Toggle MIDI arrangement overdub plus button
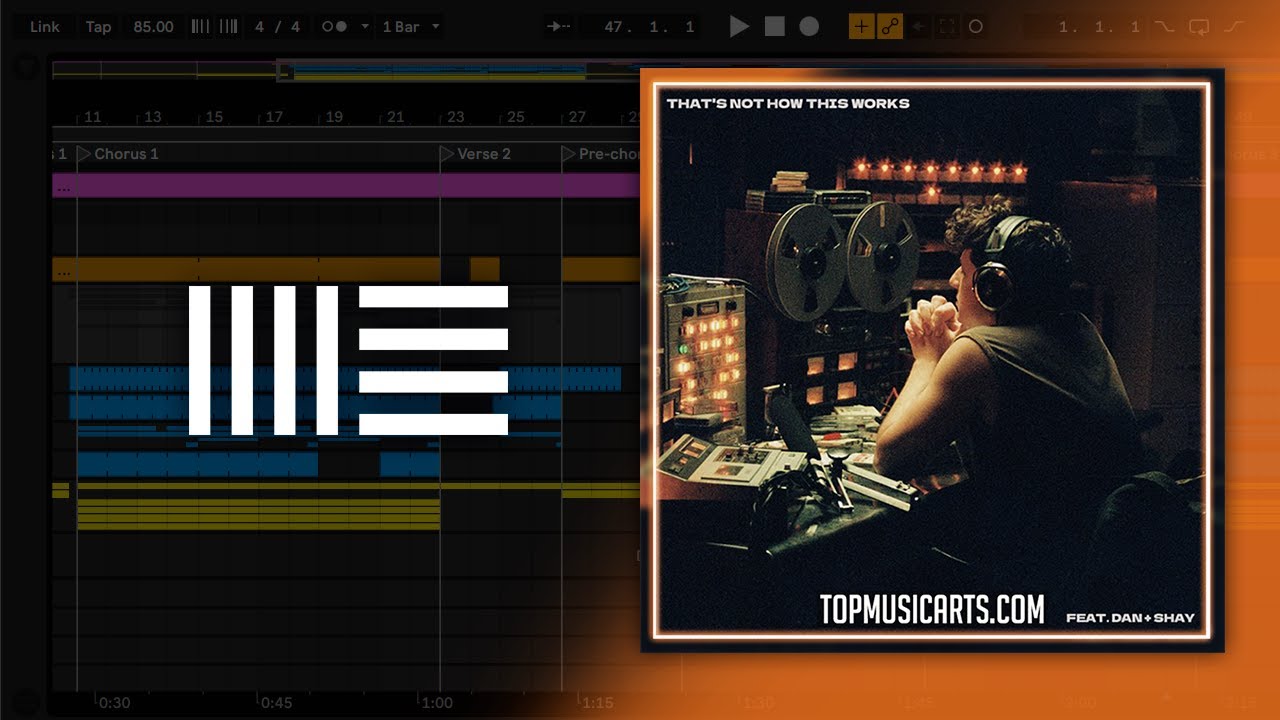The width and height of the screenshot is (1280, 720). pyautogui.click(x=860, y=27)
